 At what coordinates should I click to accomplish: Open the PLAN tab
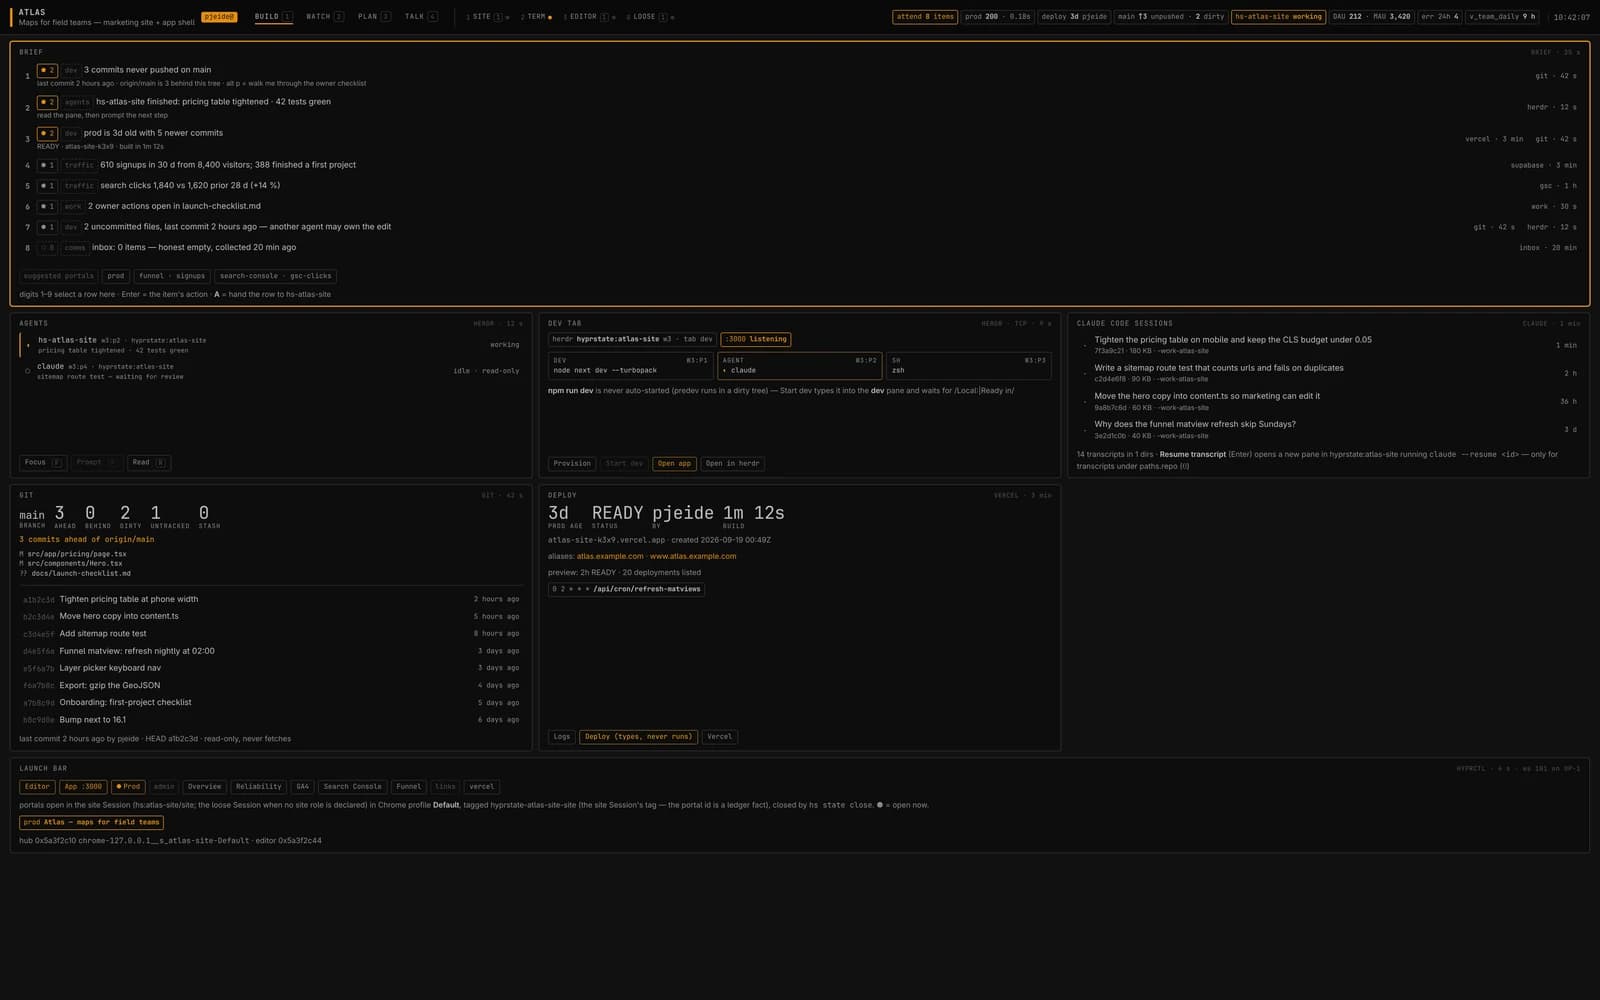pyautogui.click(x=374, y=17)
